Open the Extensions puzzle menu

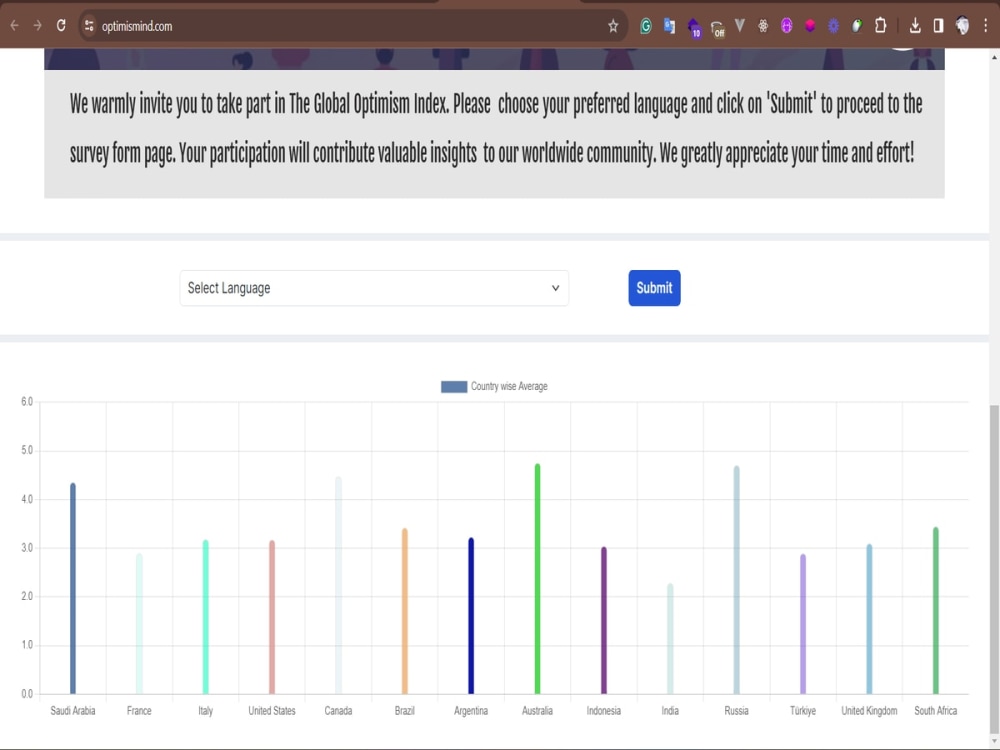click(x=881, y=26)
